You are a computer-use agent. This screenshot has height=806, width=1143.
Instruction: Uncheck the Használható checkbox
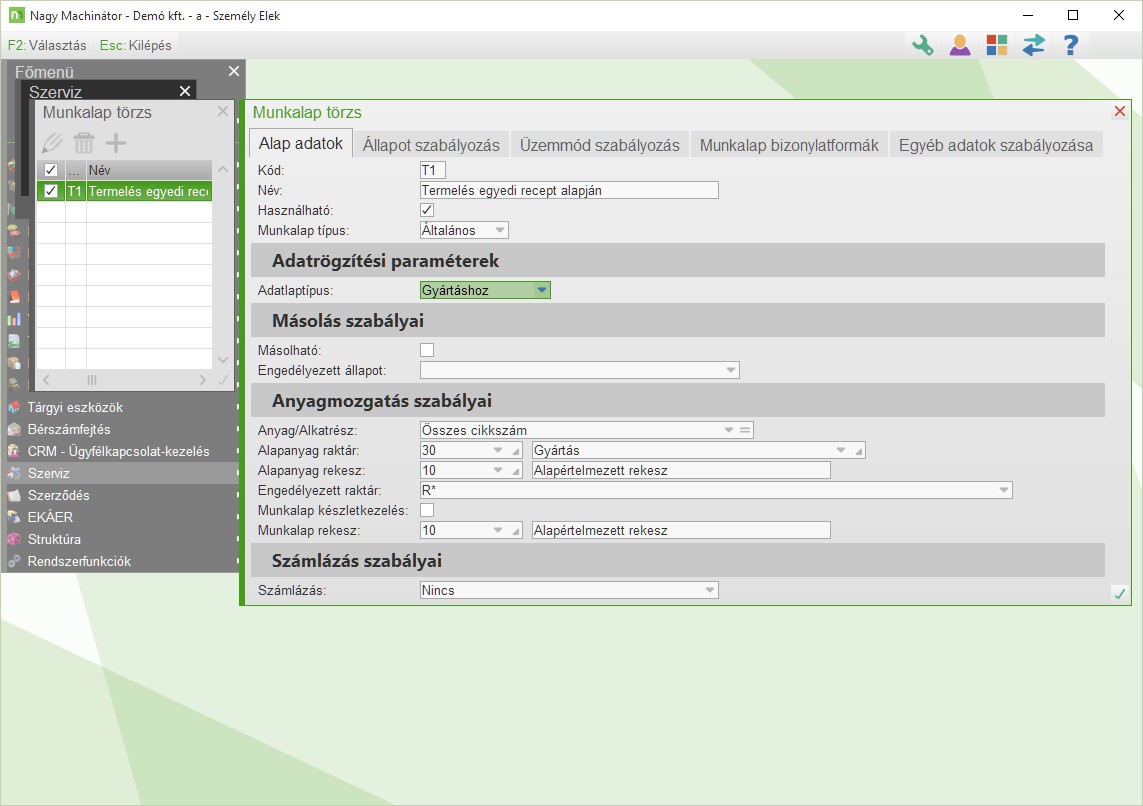427,210
